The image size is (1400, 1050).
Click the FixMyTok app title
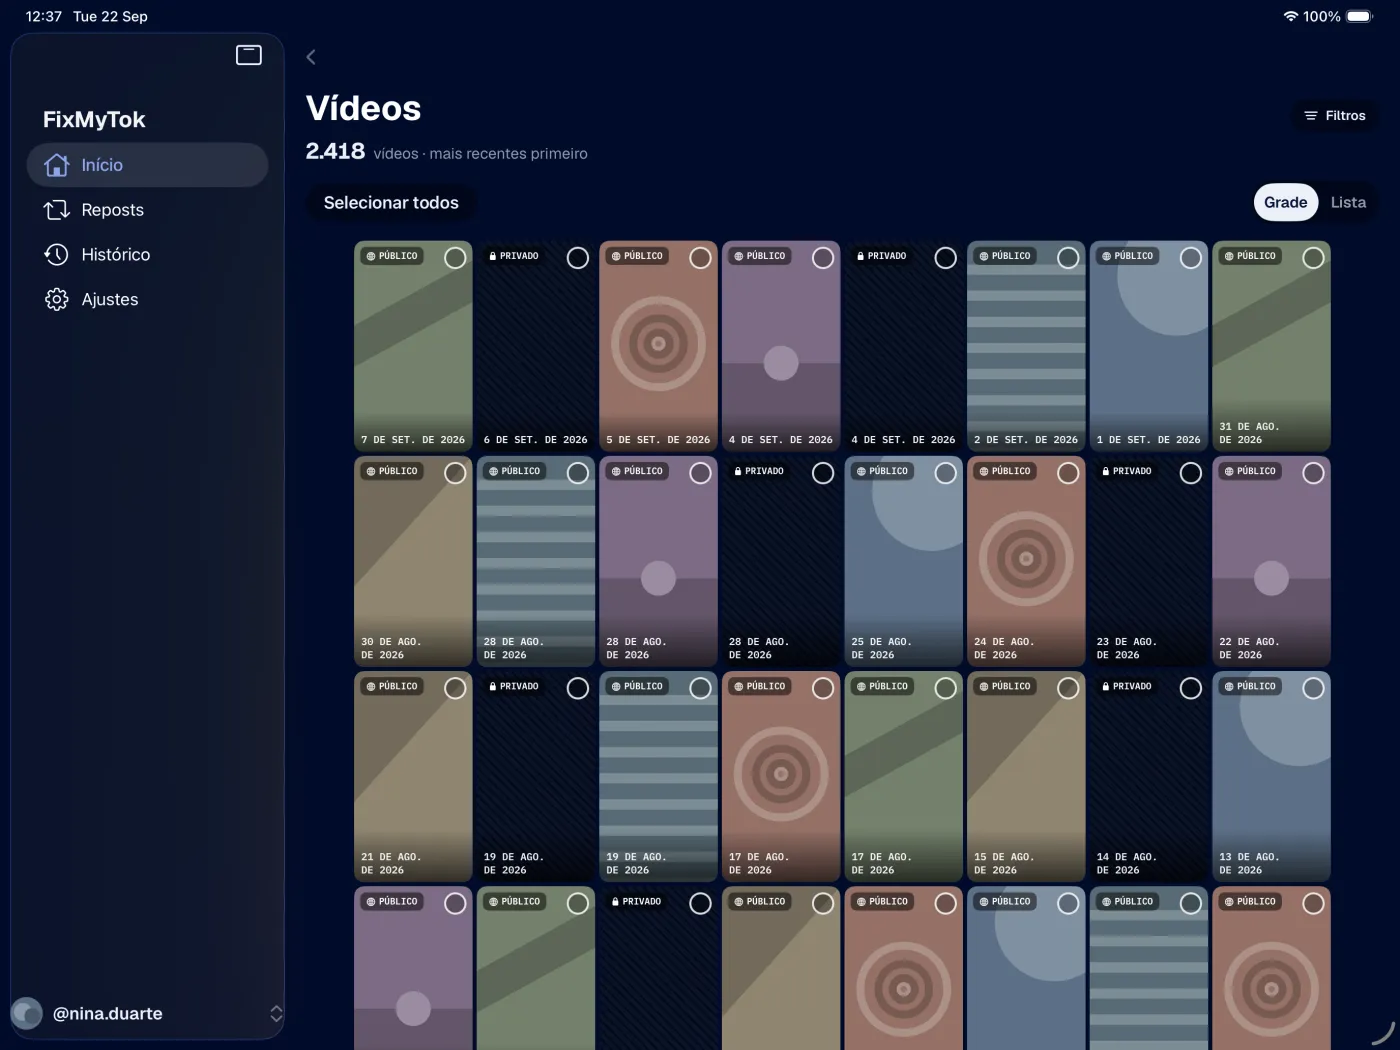tap(94, 120)
